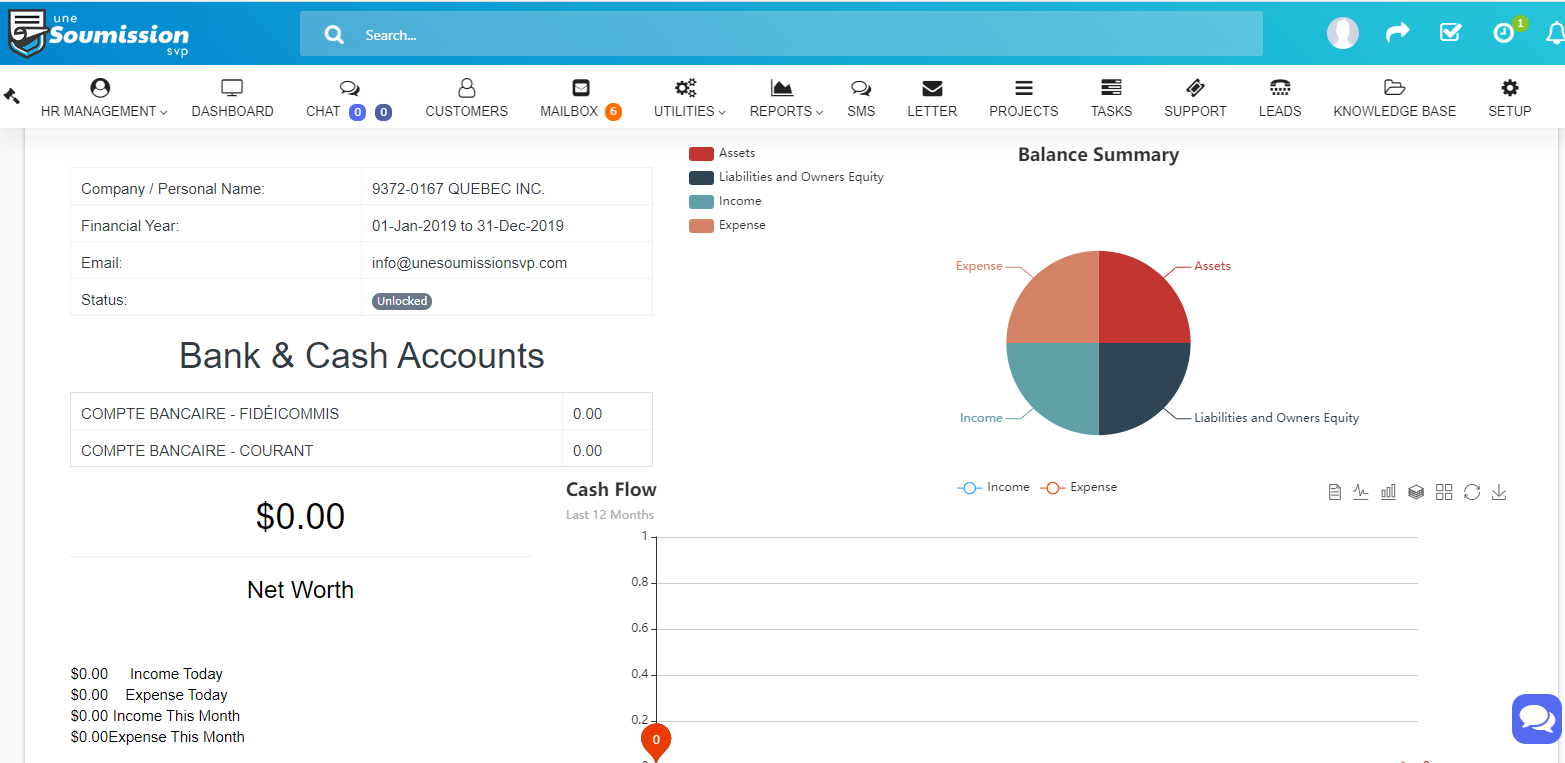Click the Search input field
1565x763 pixels.
pyautogui.click(x=781, y=34)
